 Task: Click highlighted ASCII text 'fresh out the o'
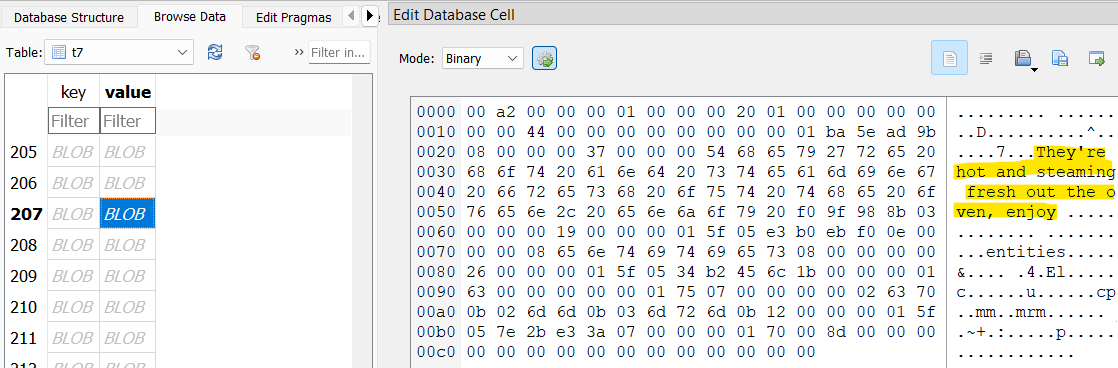(1041, 192)
